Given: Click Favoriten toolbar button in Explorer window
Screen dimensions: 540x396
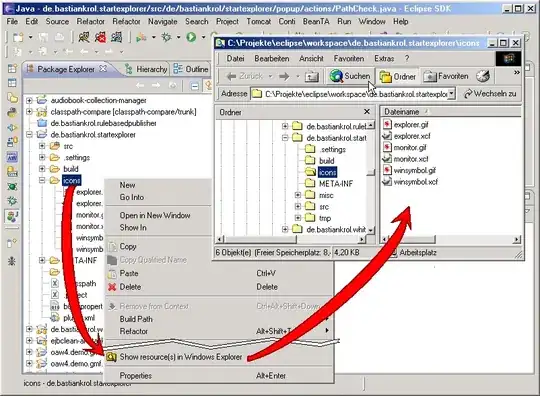Looking at the screenshot, I should 446,76.
